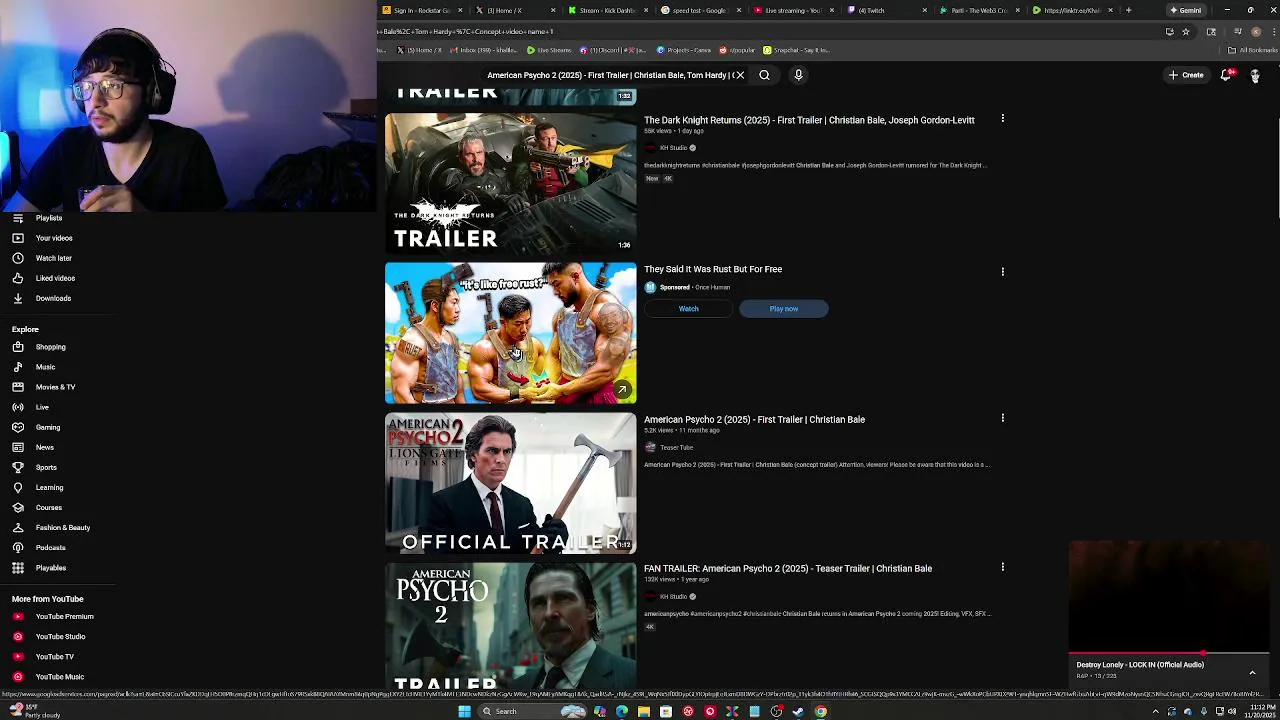Switch to the Live streaming - YouTube tab
1280x720 pixels.
(793, 10)
